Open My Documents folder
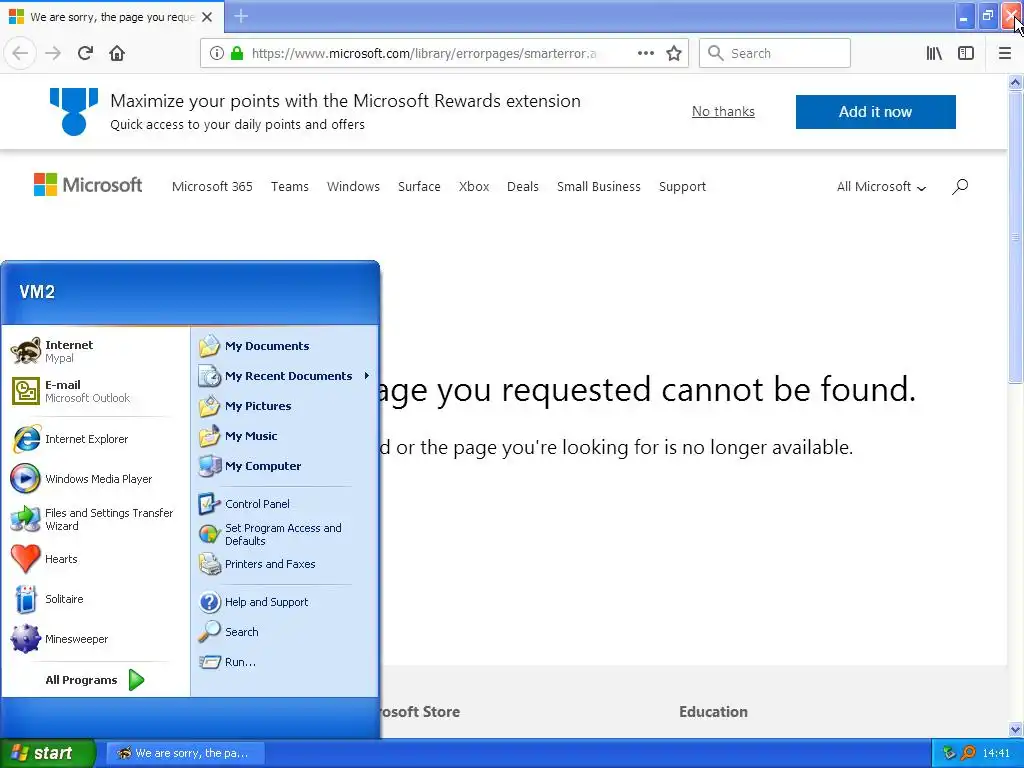 pos(285,346)
